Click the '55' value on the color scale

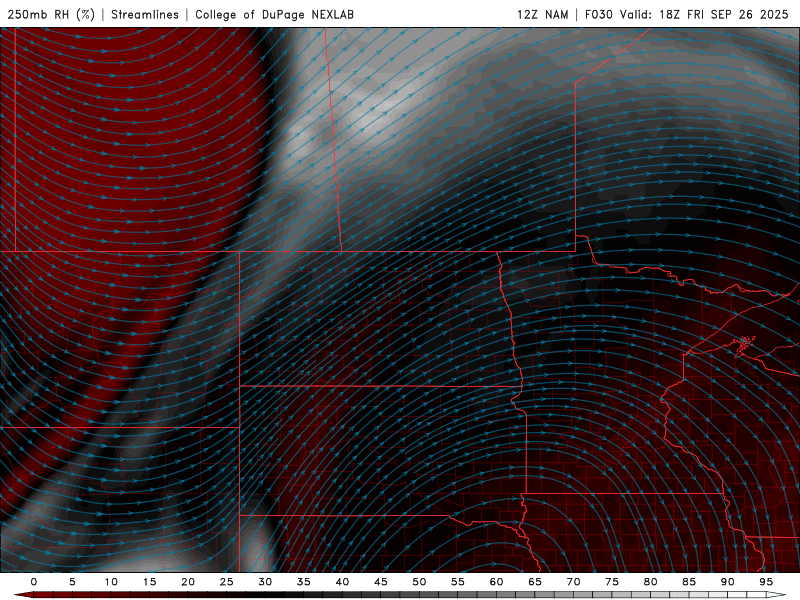click(458, 582)
